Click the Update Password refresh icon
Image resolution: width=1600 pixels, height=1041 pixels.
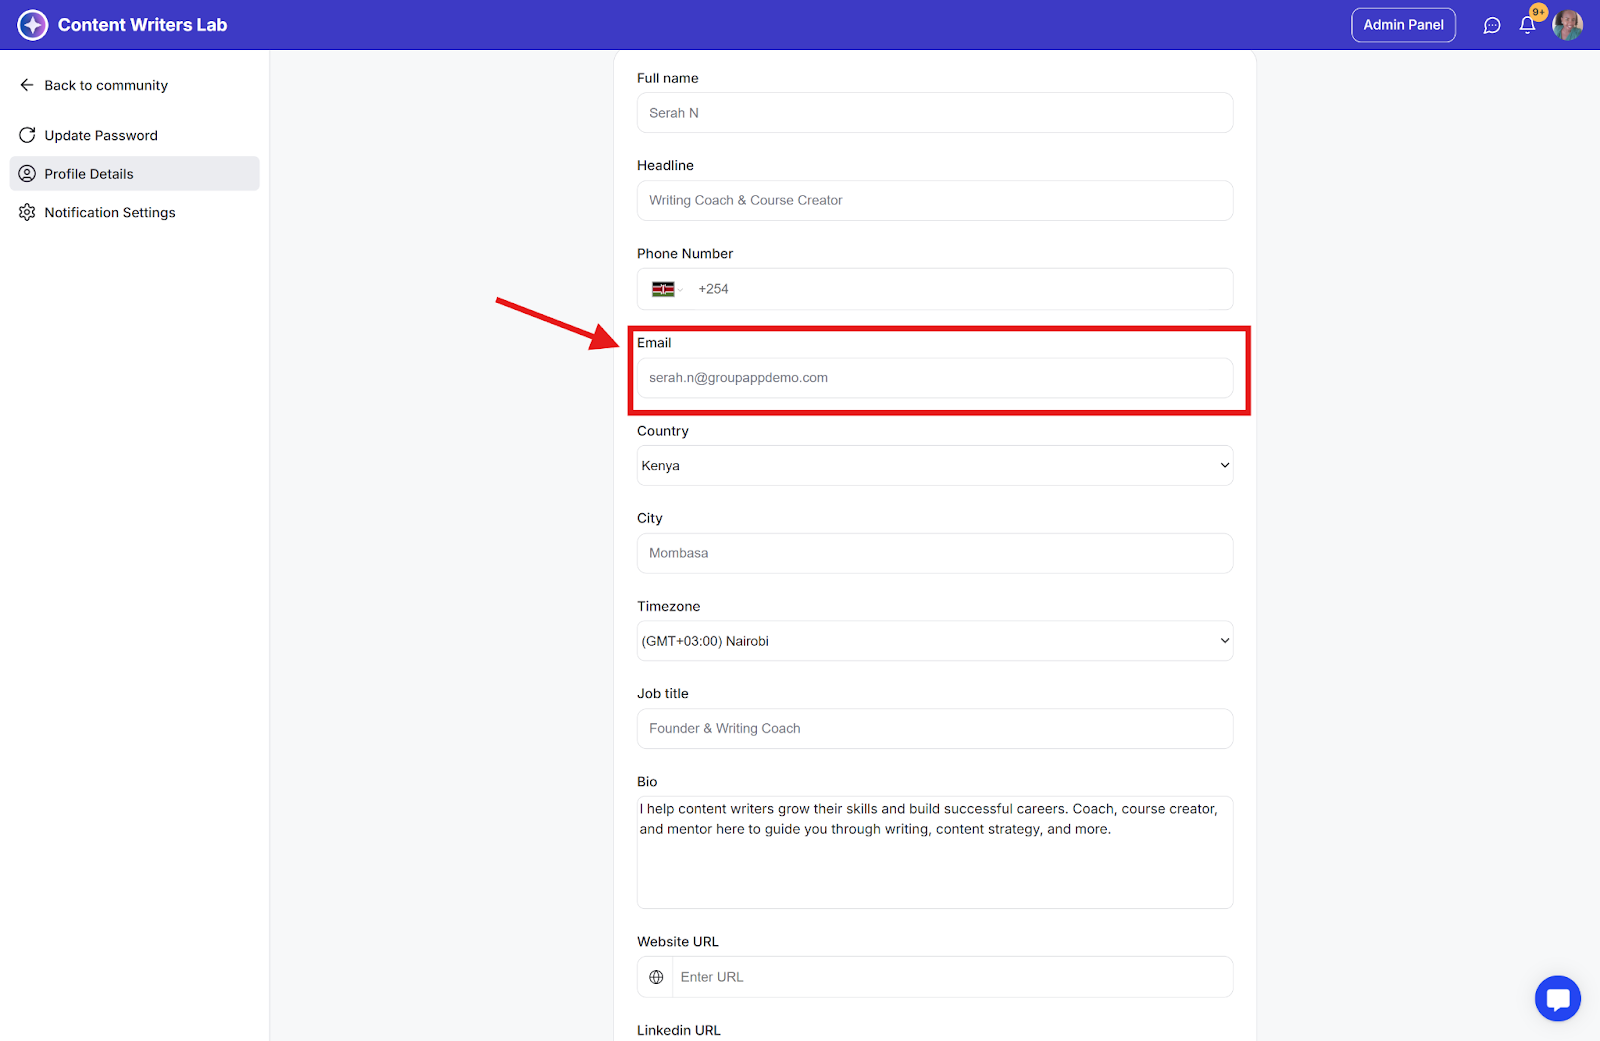[27, 135]
